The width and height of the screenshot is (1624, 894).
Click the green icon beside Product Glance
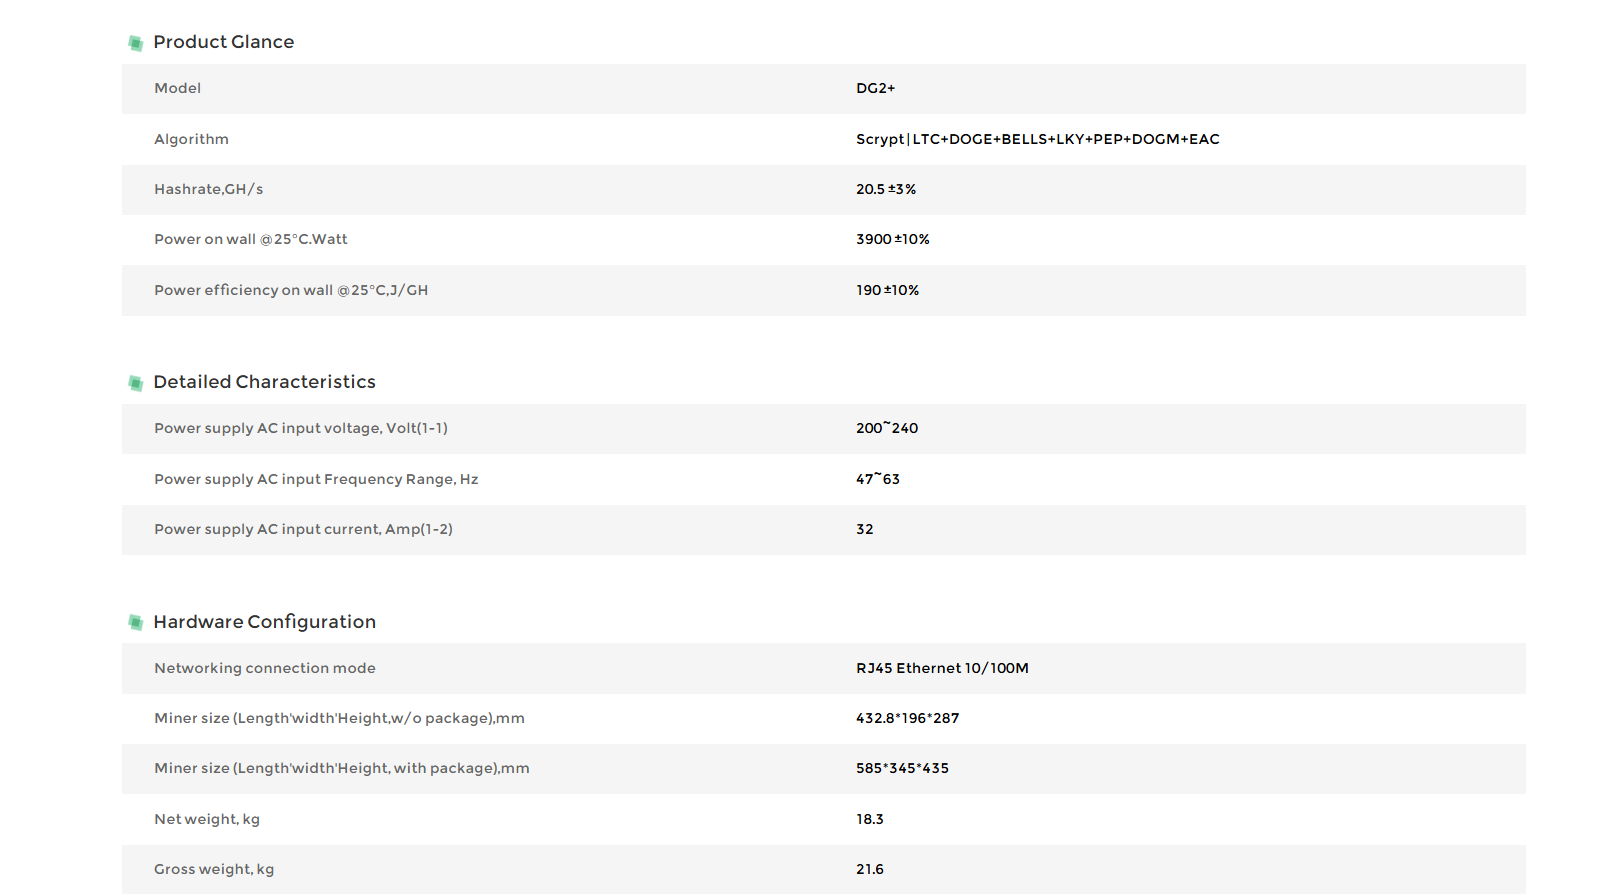(x=135, y=43)
